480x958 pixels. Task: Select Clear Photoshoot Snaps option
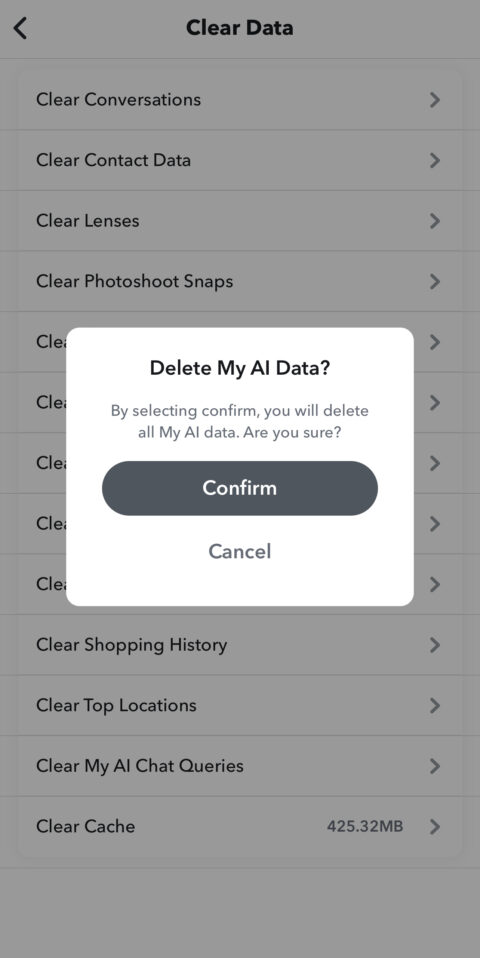pyautogui.click(x=239, y=281)
